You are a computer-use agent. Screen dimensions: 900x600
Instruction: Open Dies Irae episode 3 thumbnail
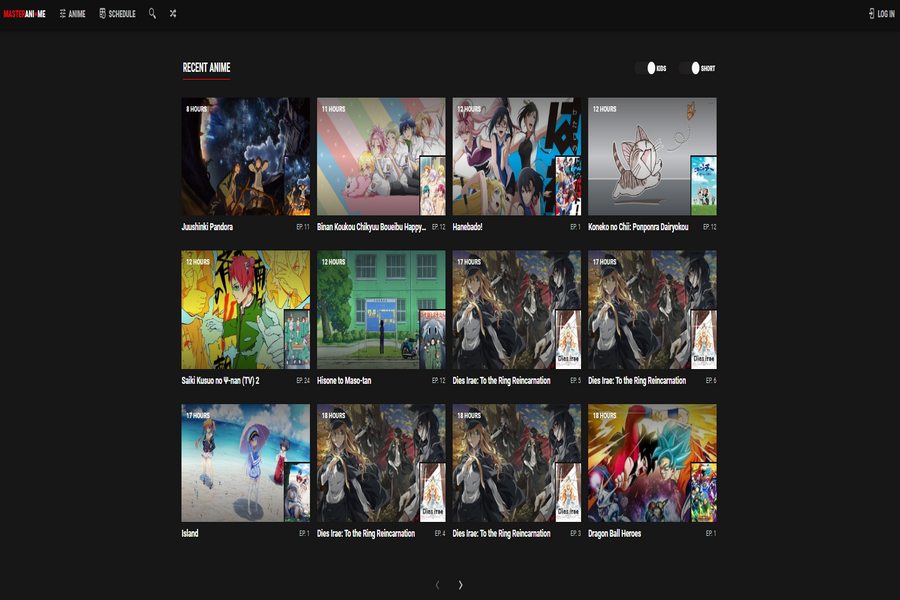point(517,463)
